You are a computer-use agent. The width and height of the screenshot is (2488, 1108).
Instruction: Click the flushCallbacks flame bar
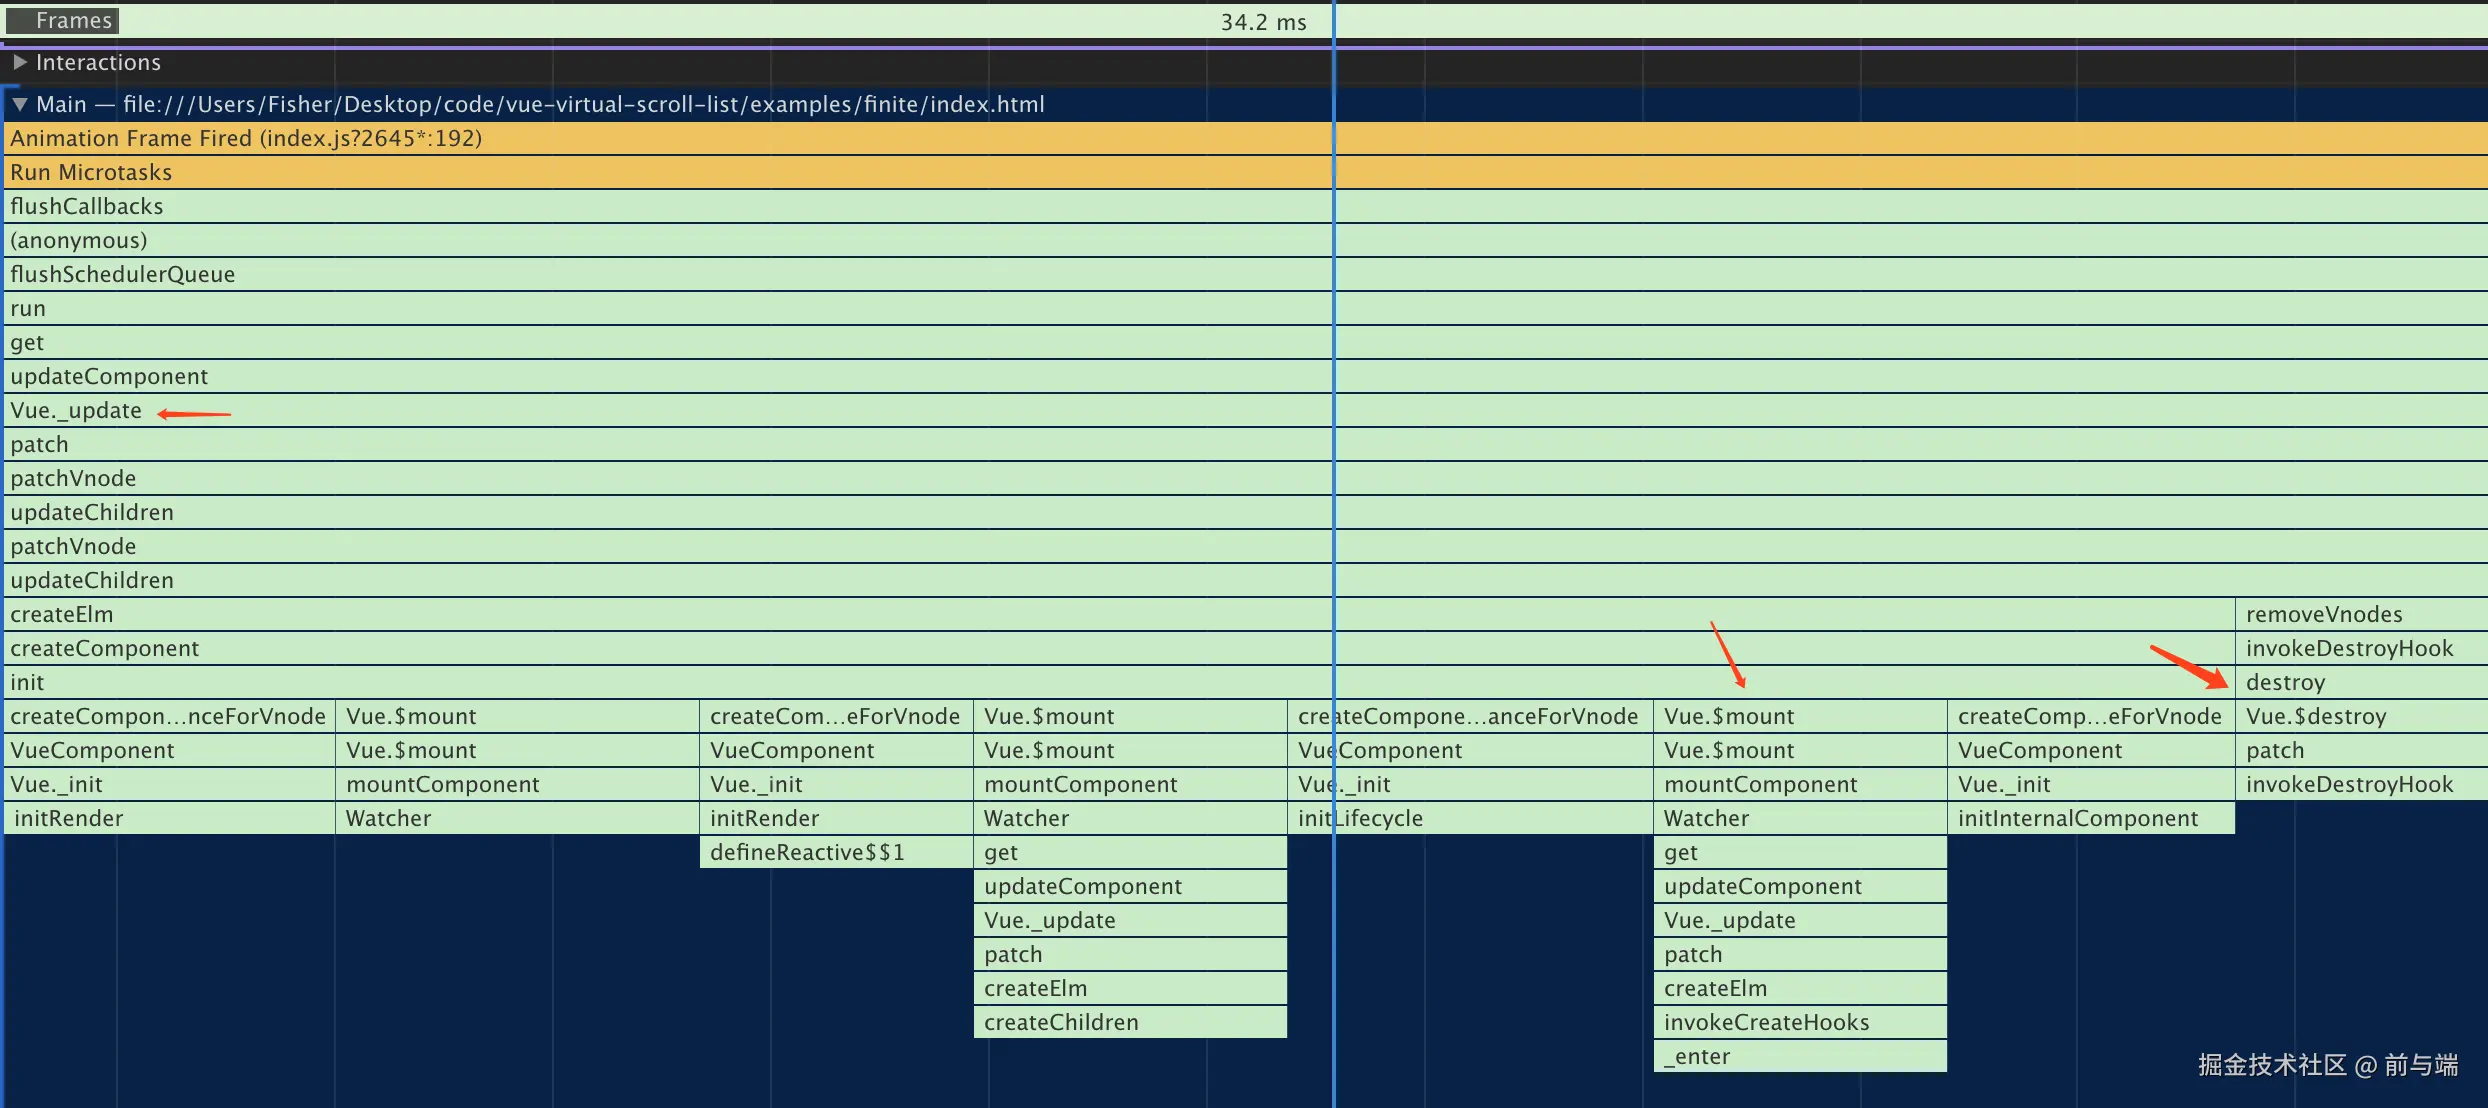pos(87,206)
